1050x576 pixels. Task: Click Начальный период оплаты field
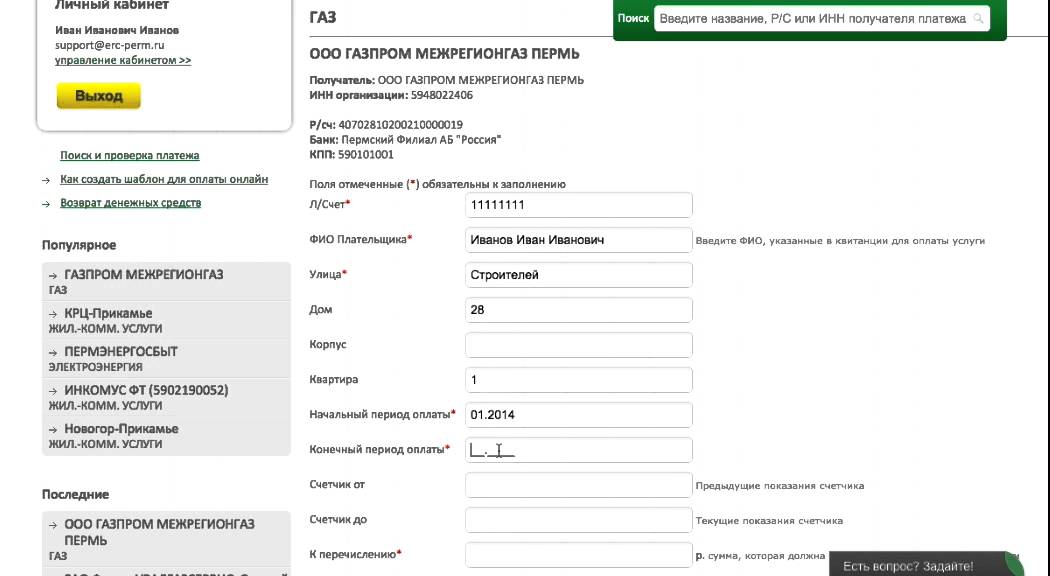click(579, 415)
